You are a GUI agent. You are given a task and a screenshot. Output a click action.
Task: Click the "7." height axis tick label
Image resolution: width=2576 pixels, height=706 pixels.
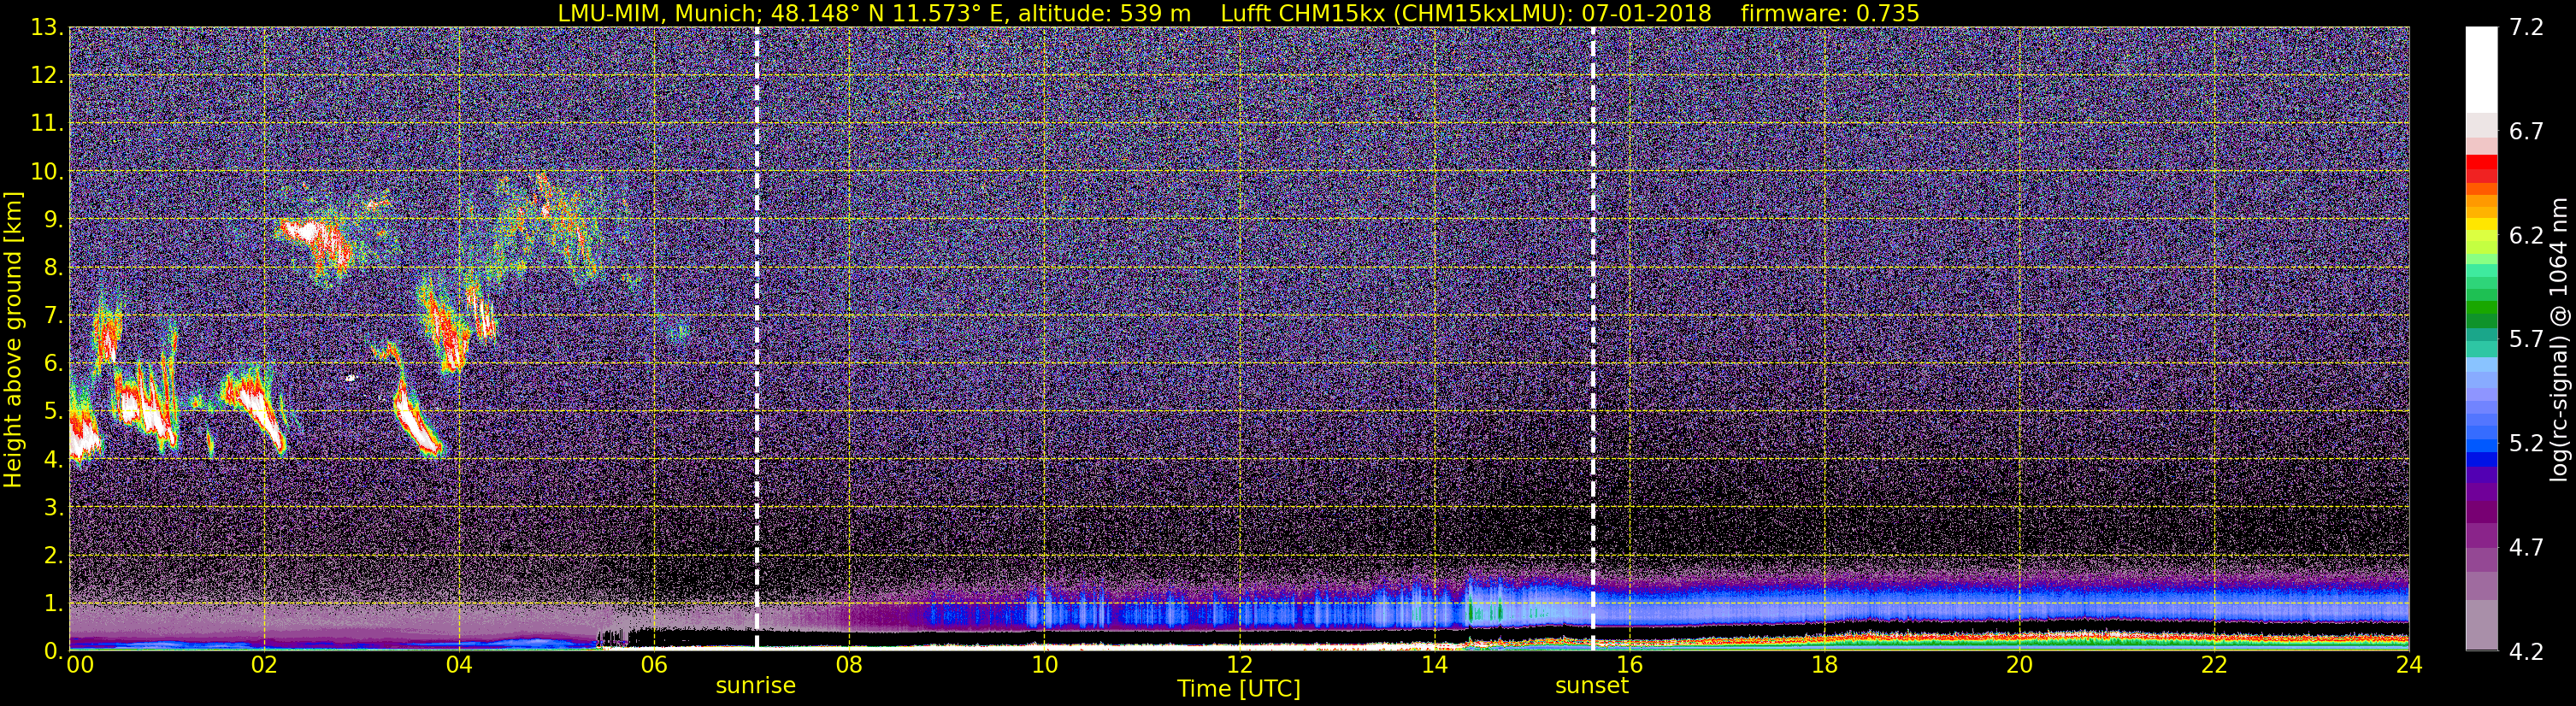[x=53, y=315]
